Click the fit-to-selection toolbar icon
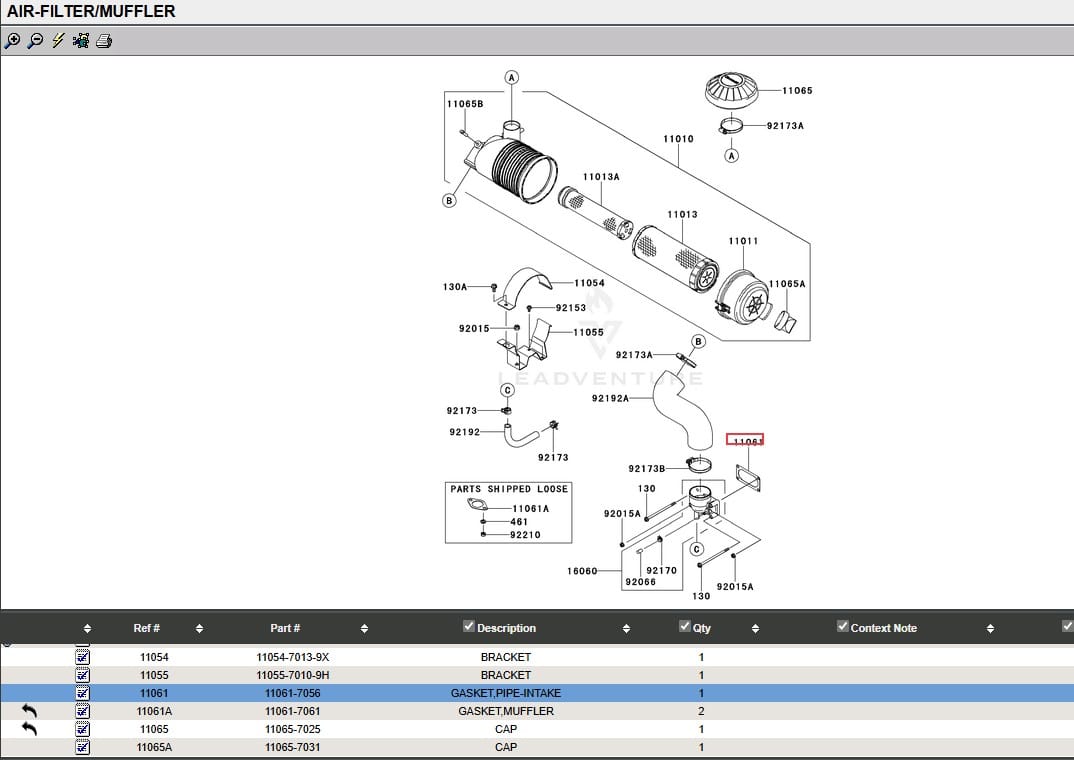The image size is (1074, 760). (81, 41)
